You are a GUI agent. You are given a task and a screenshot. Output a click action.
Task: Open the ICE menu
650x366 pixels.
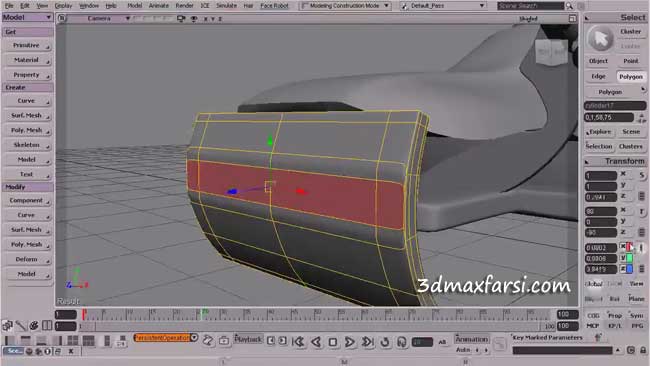click(205, 6)
